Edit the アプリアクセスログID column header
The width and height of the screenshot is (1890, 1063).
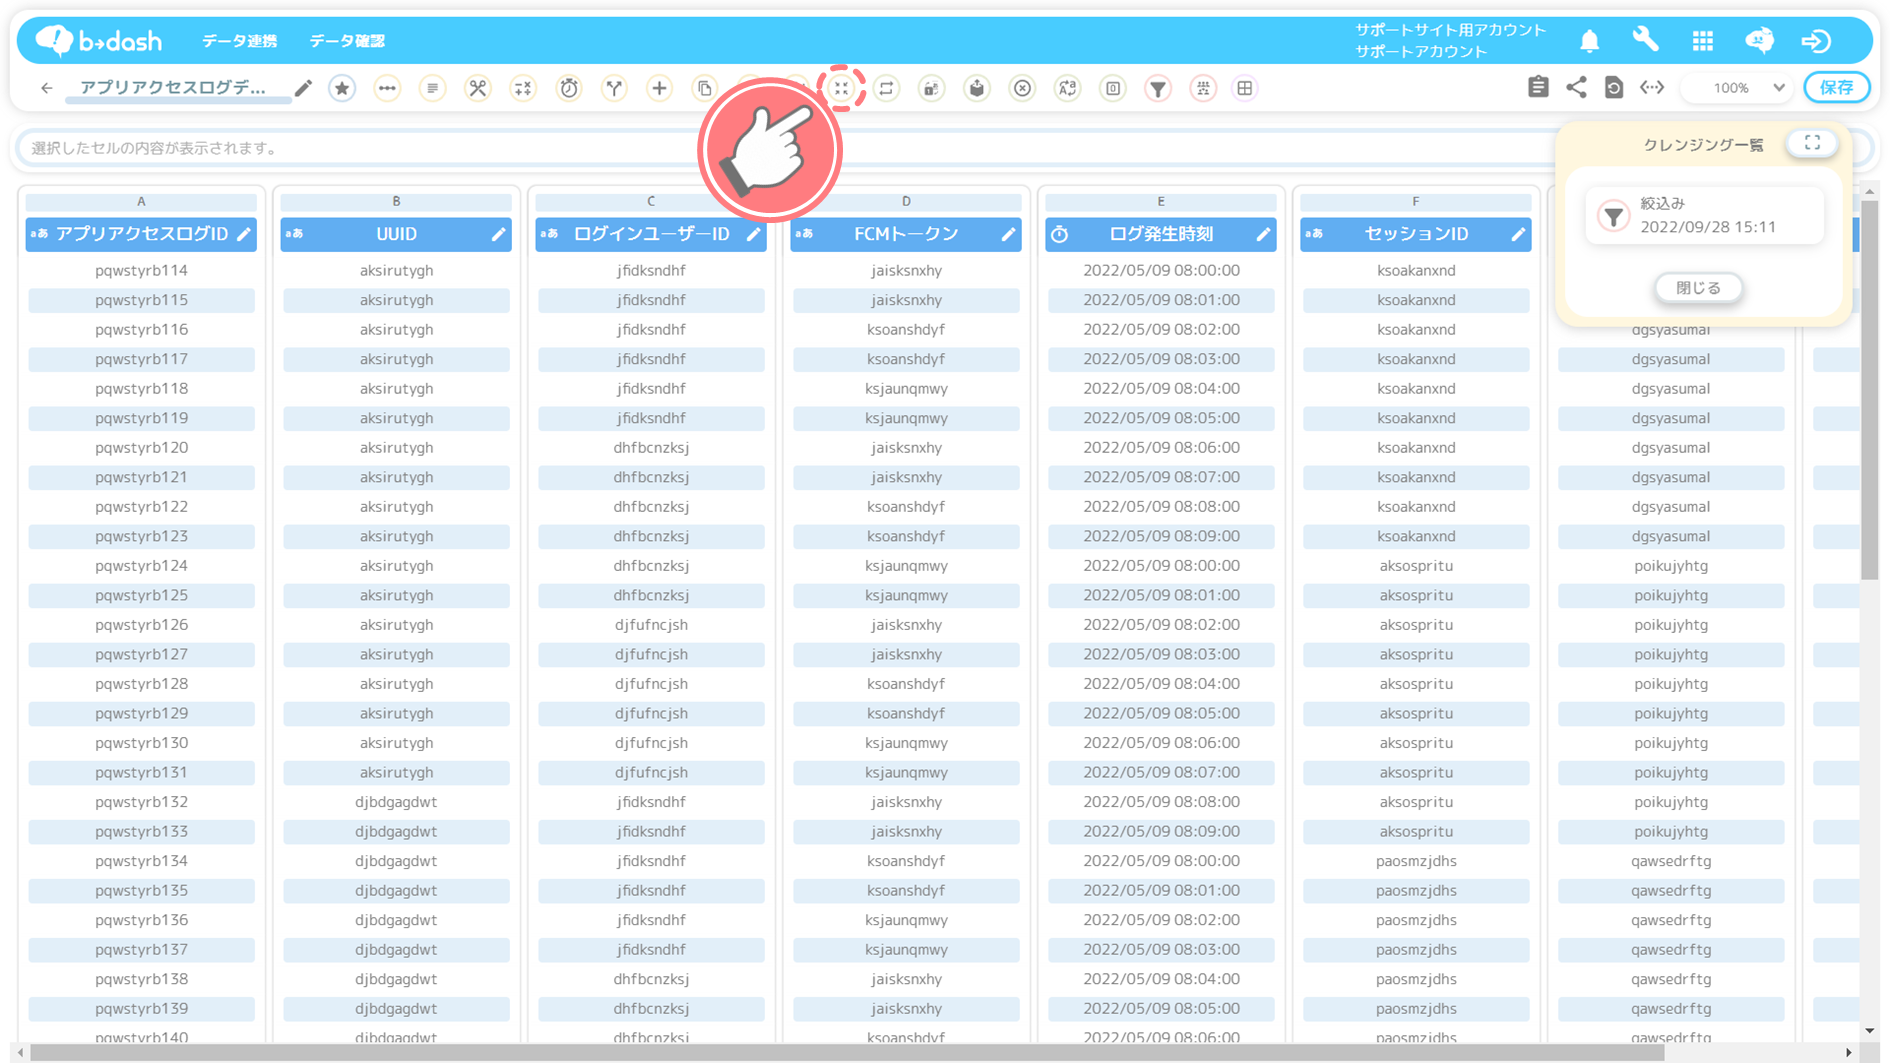click(244, 234)
